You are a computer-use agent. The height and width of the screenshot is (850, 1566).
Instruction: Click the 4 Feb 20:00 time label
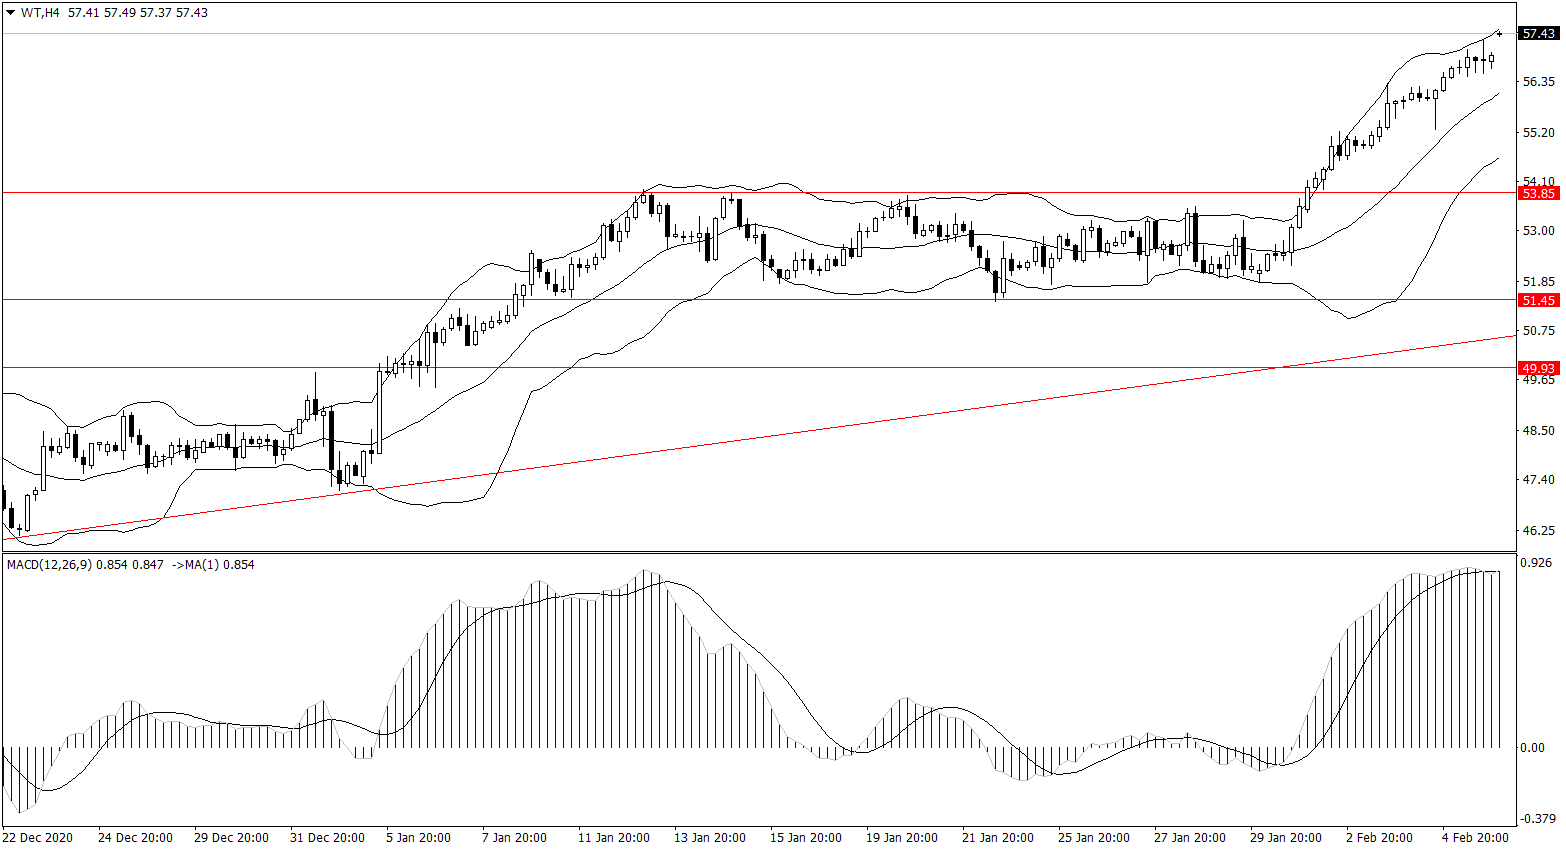coord(1475,838)
